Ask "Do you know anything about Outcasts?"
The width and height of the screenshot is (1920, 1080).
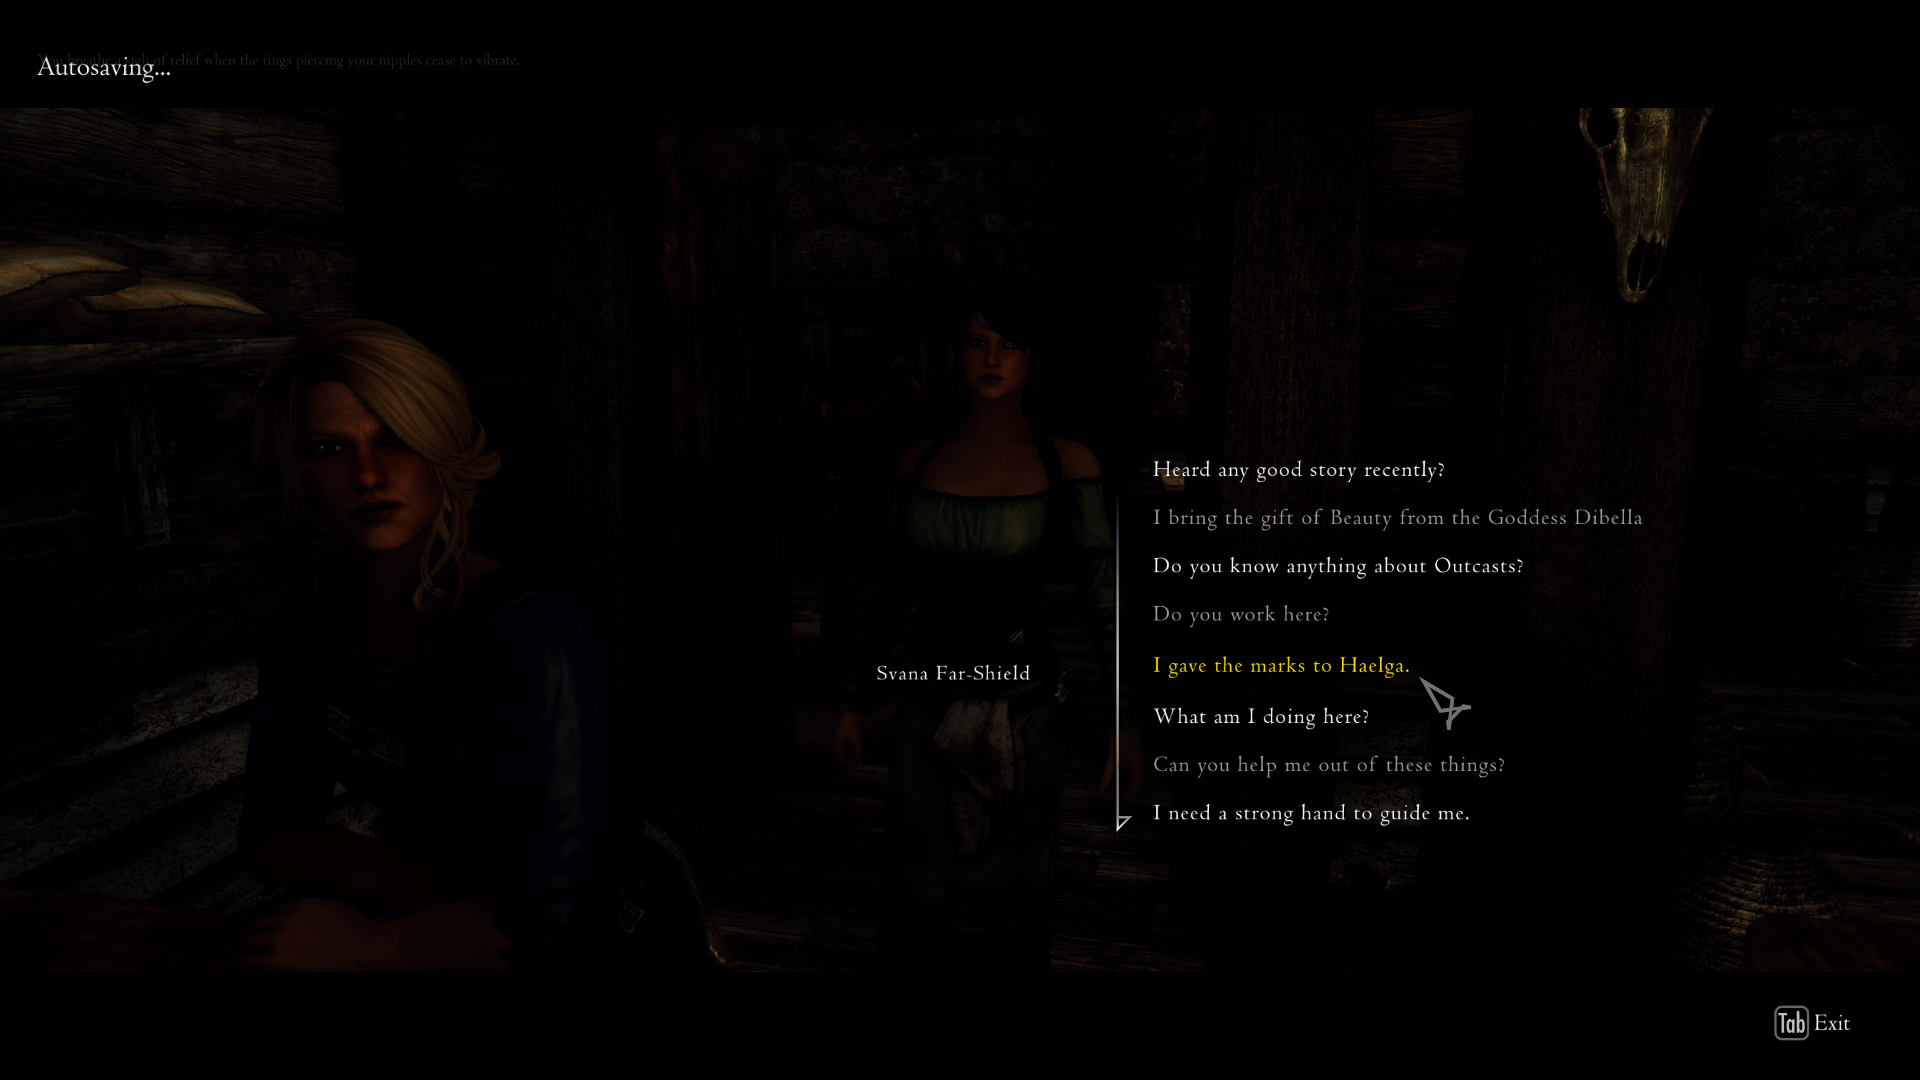[x=1338, y=566]
